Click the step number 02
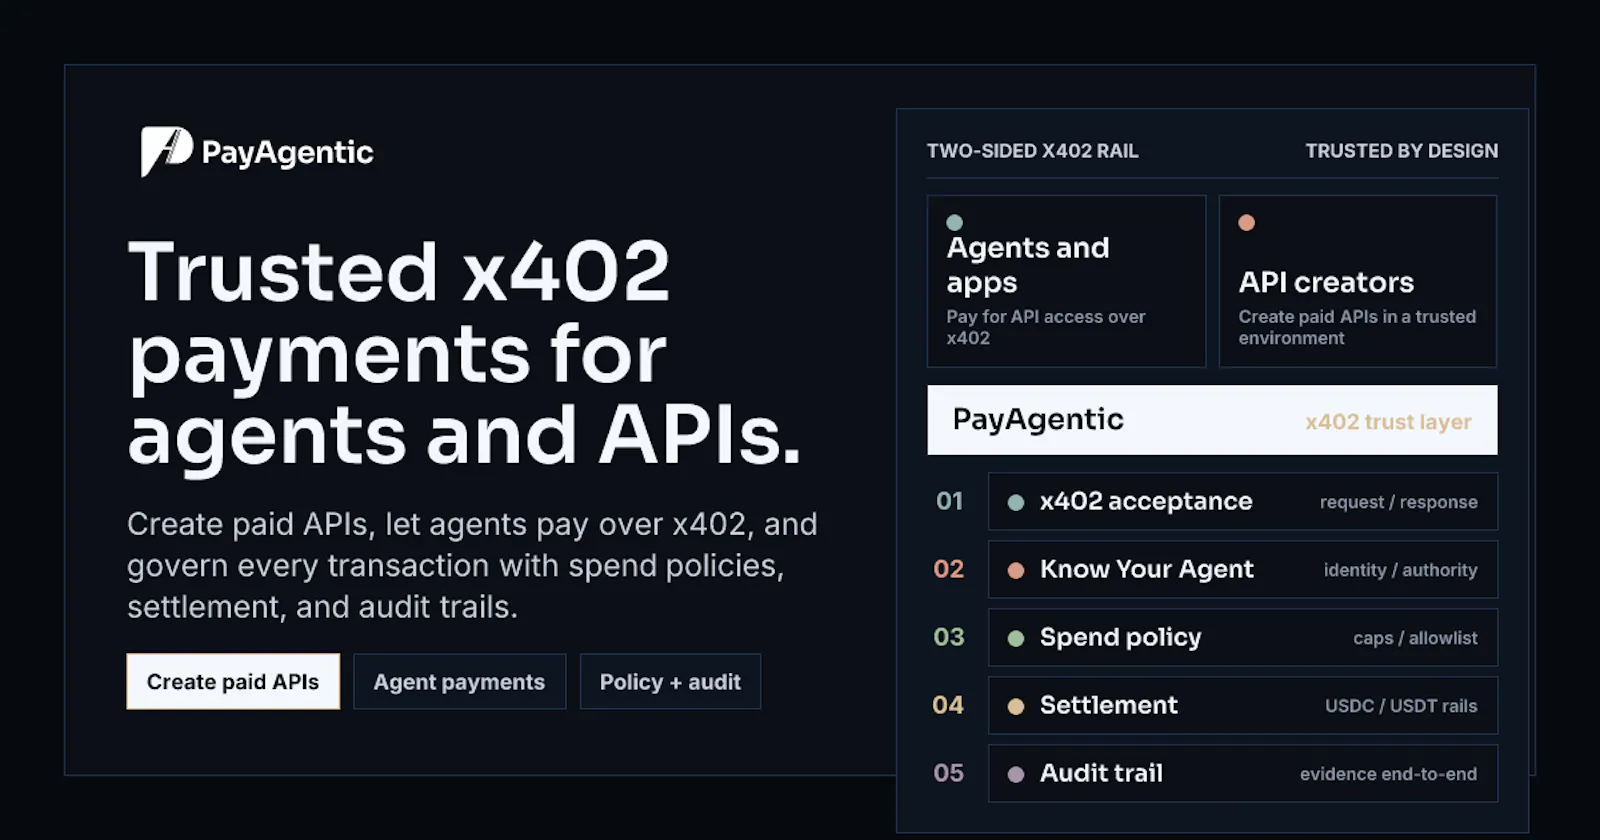This screenshot has width=1600, height=840. [949, 569]
